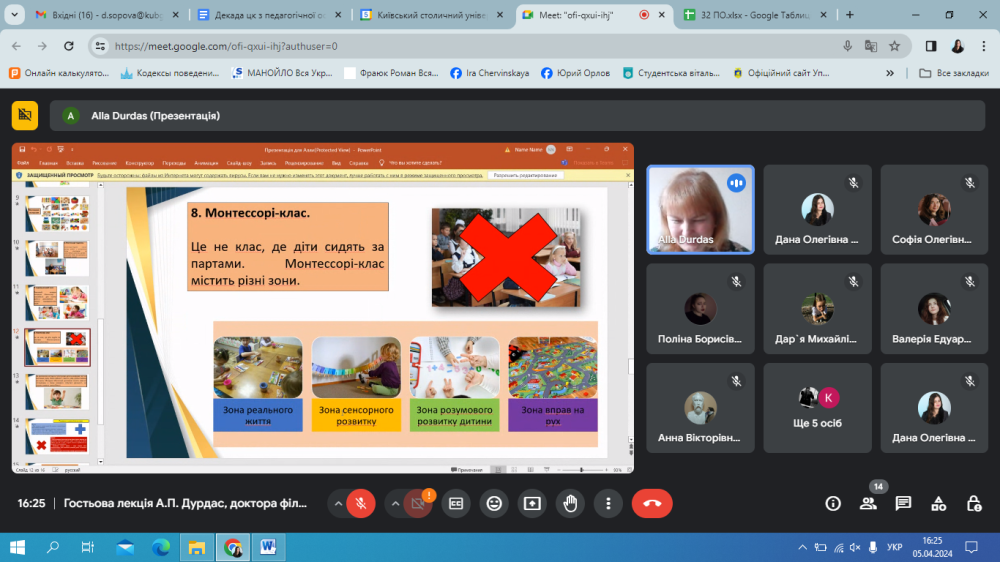1000x562 pixels.
Task: Click the address bar microphone icon
Action: click(x=847, y=46)
